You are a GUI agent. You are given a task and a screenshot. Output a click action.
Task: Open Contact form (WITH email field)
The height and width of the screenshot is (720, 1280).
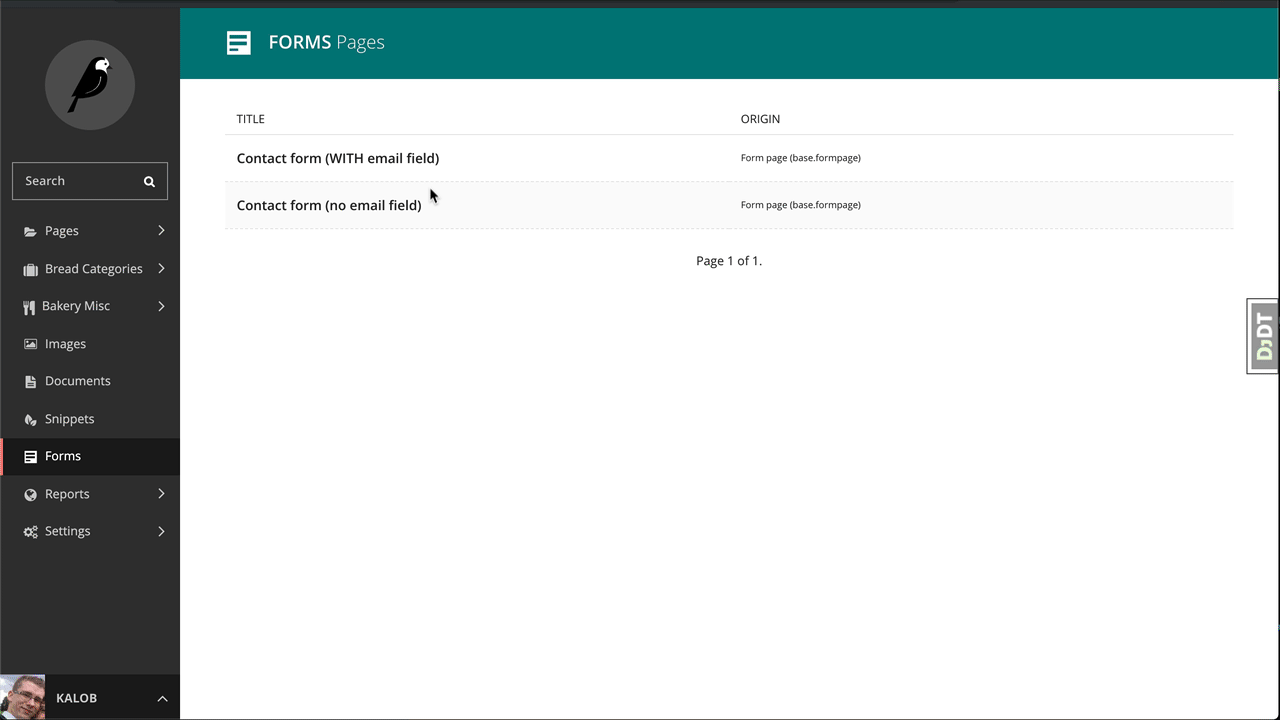coord(338,158)
